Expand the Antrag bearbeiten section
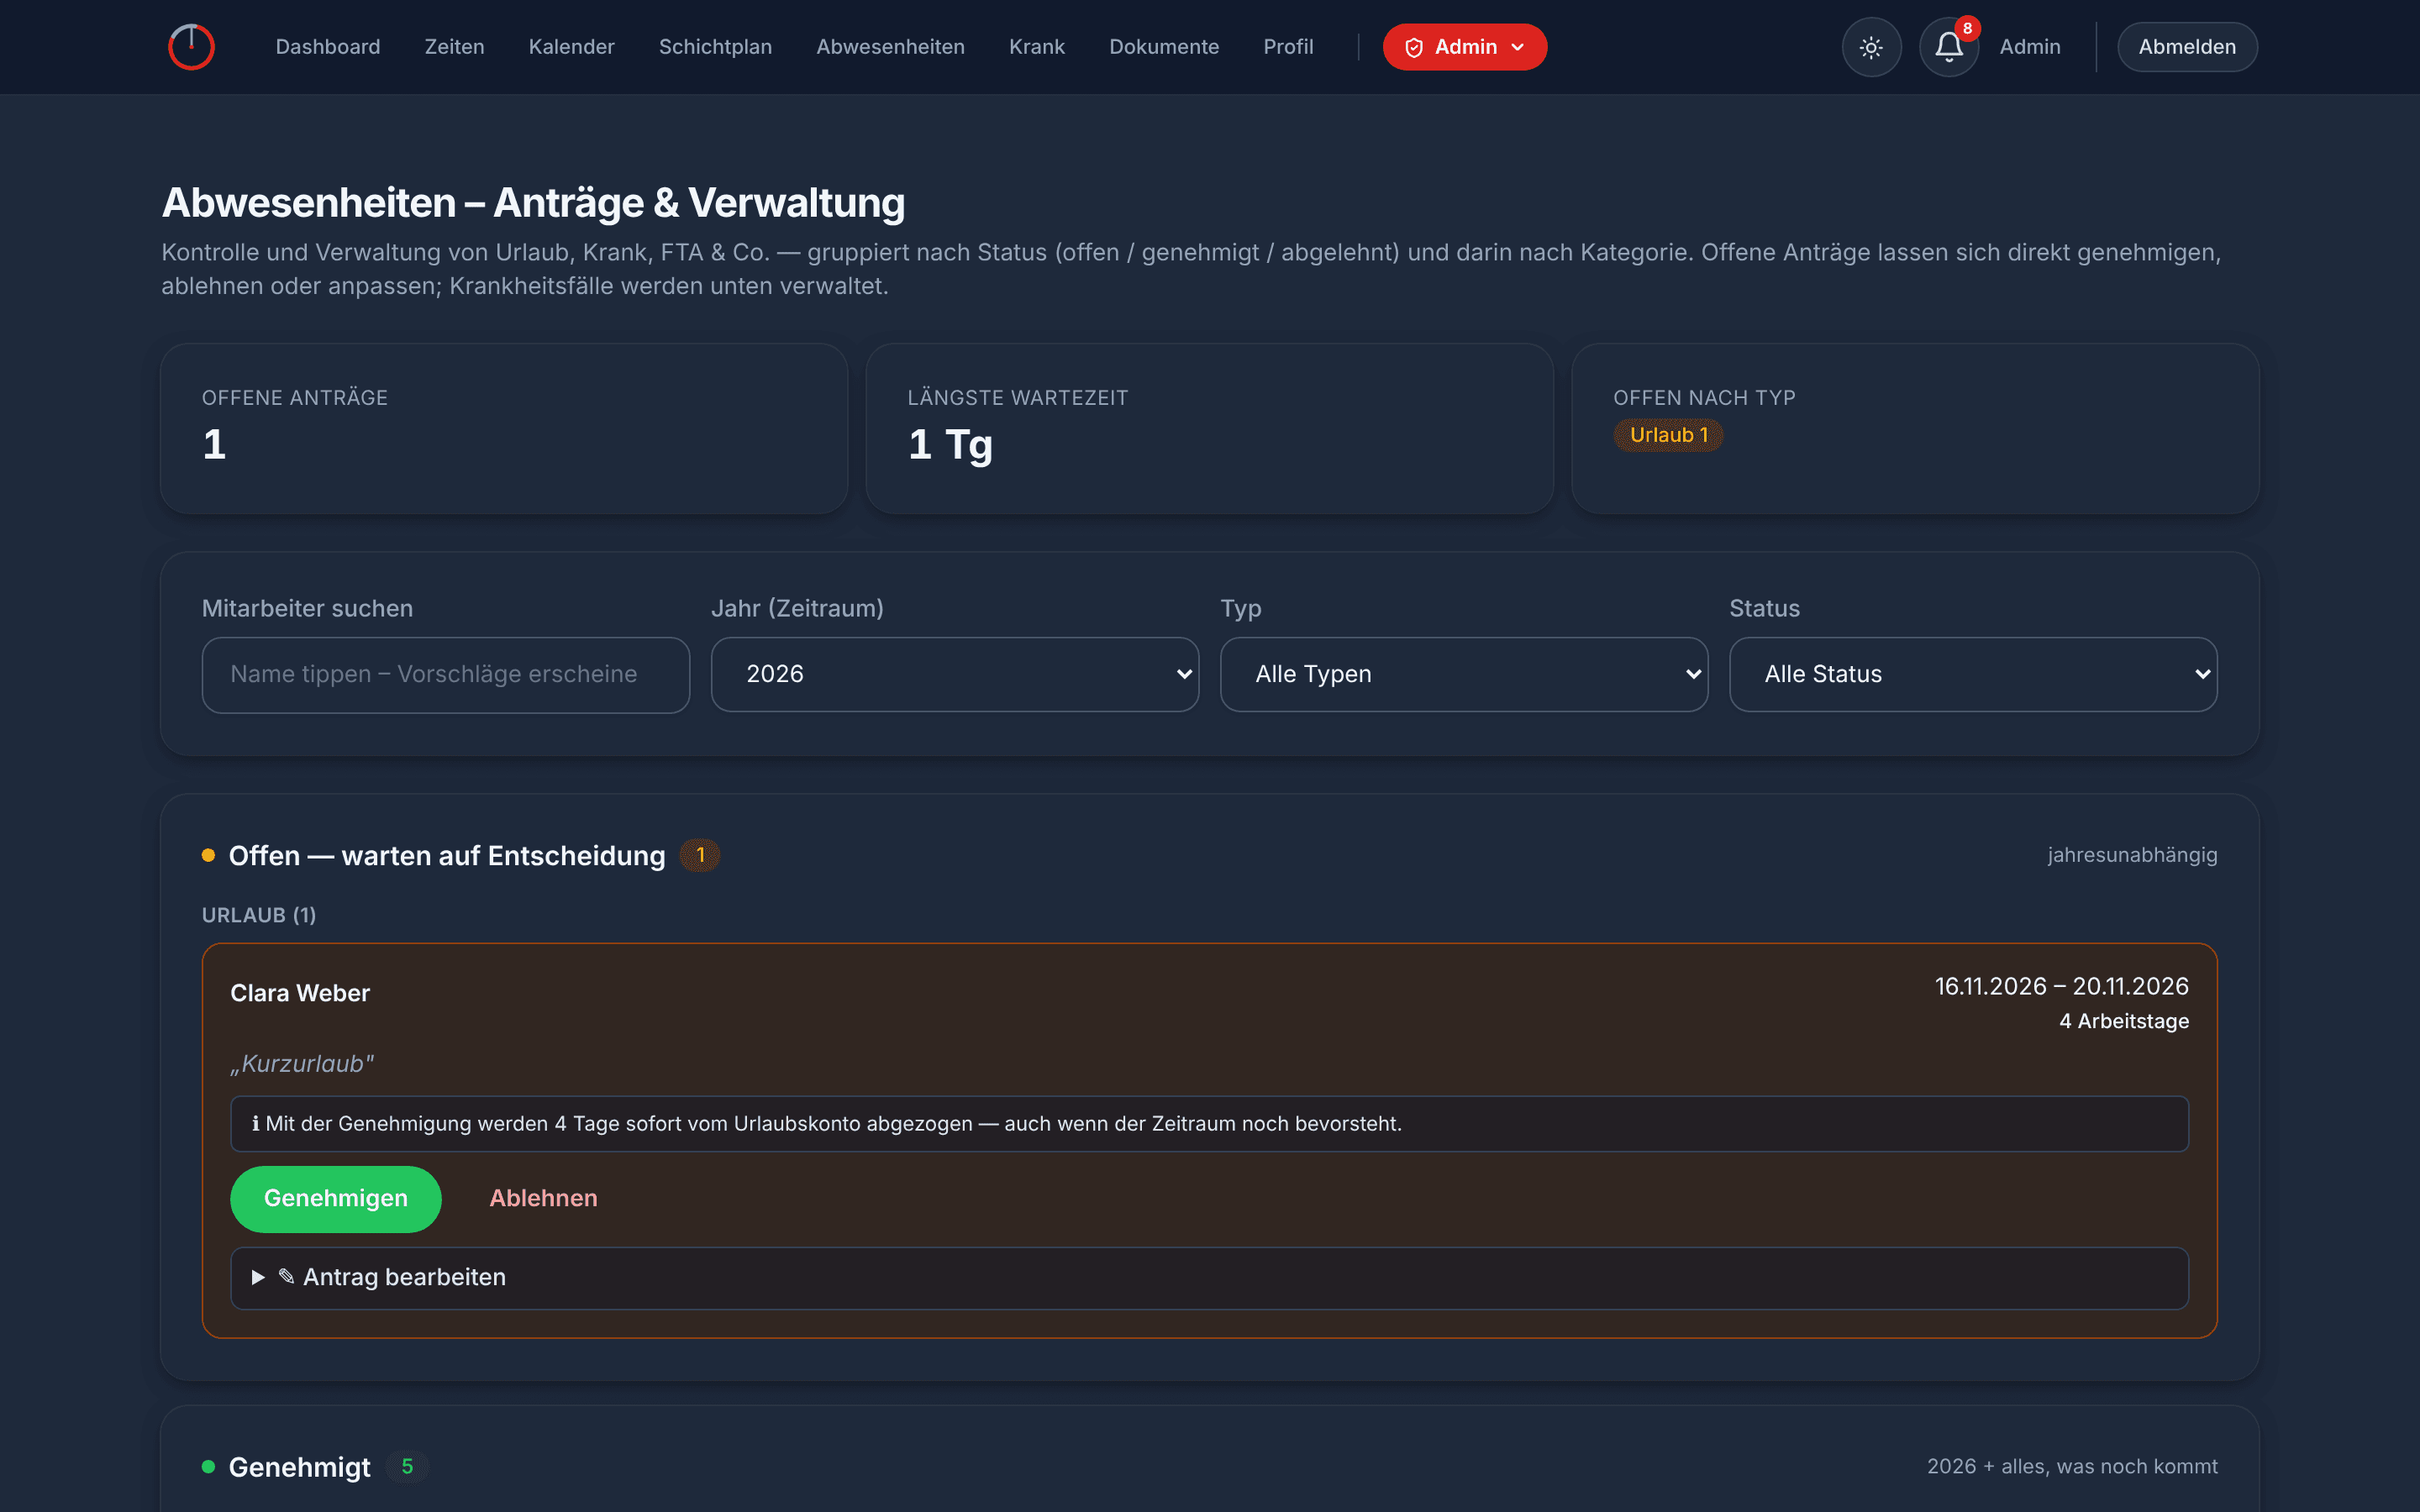 point(1209,1278)
